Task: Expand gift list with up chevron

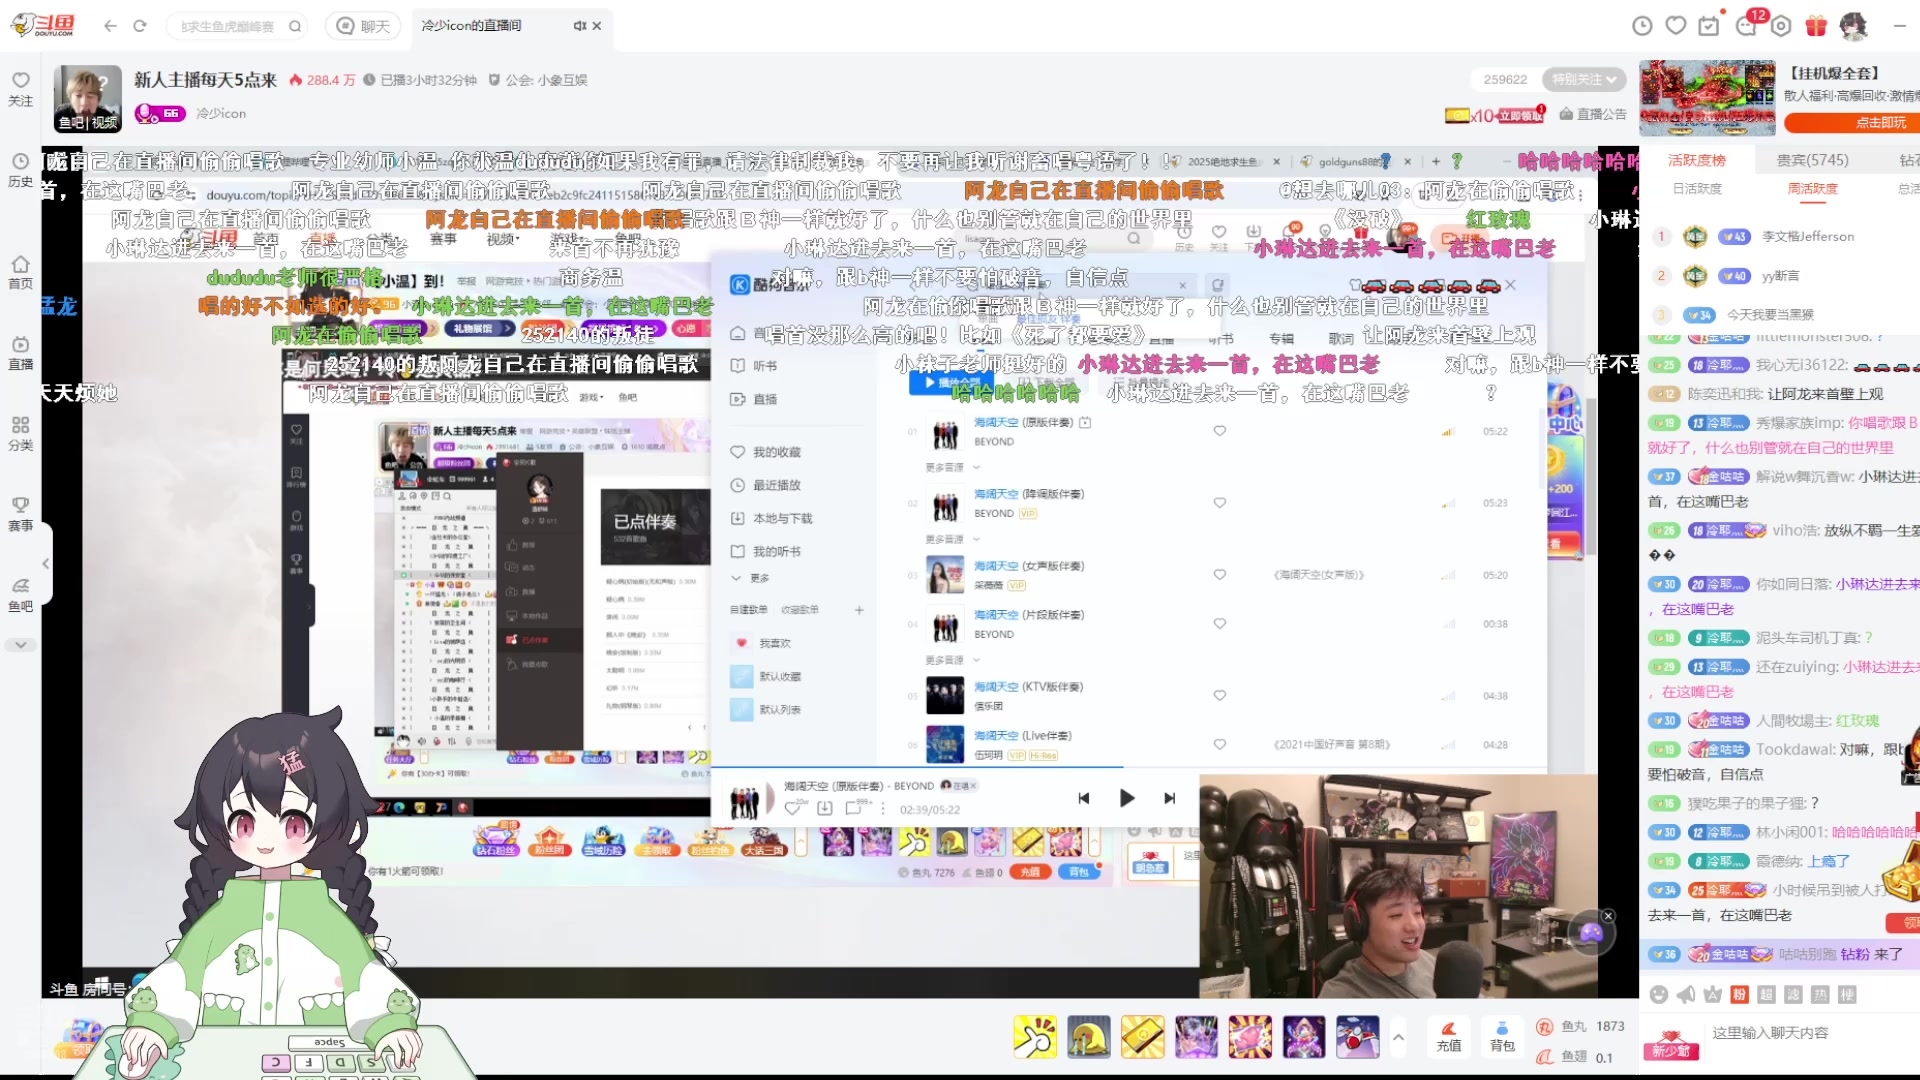Action: (x=1398, y=1037)
